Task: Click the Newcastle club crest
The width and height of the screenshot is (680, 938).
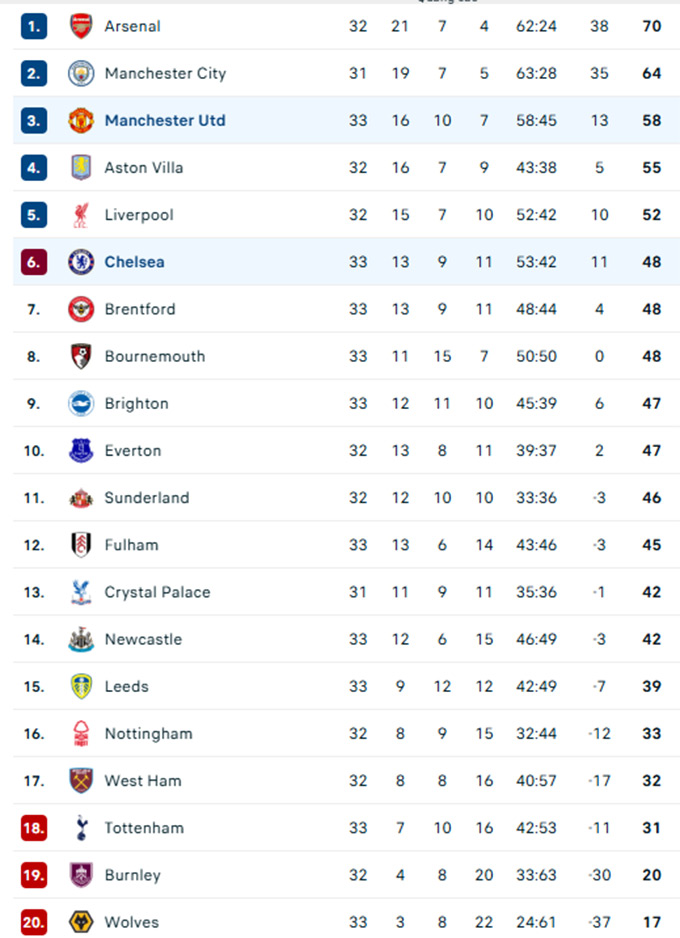Action: (x=81, y=639)
